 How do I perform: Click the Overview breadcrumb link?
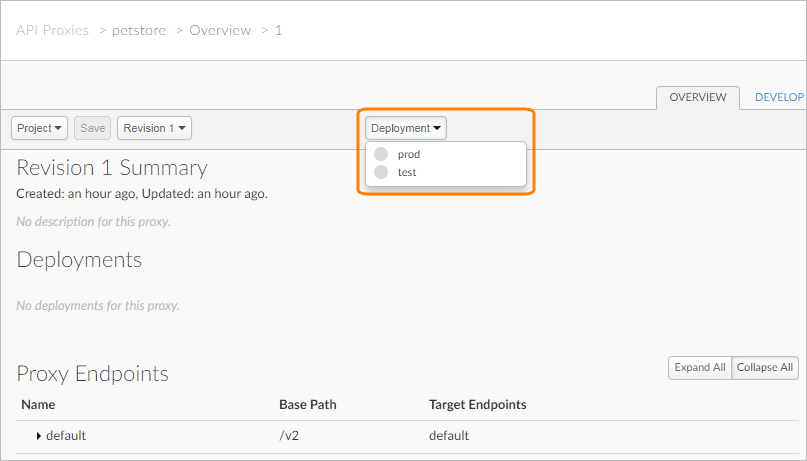(x=220, y=30)
